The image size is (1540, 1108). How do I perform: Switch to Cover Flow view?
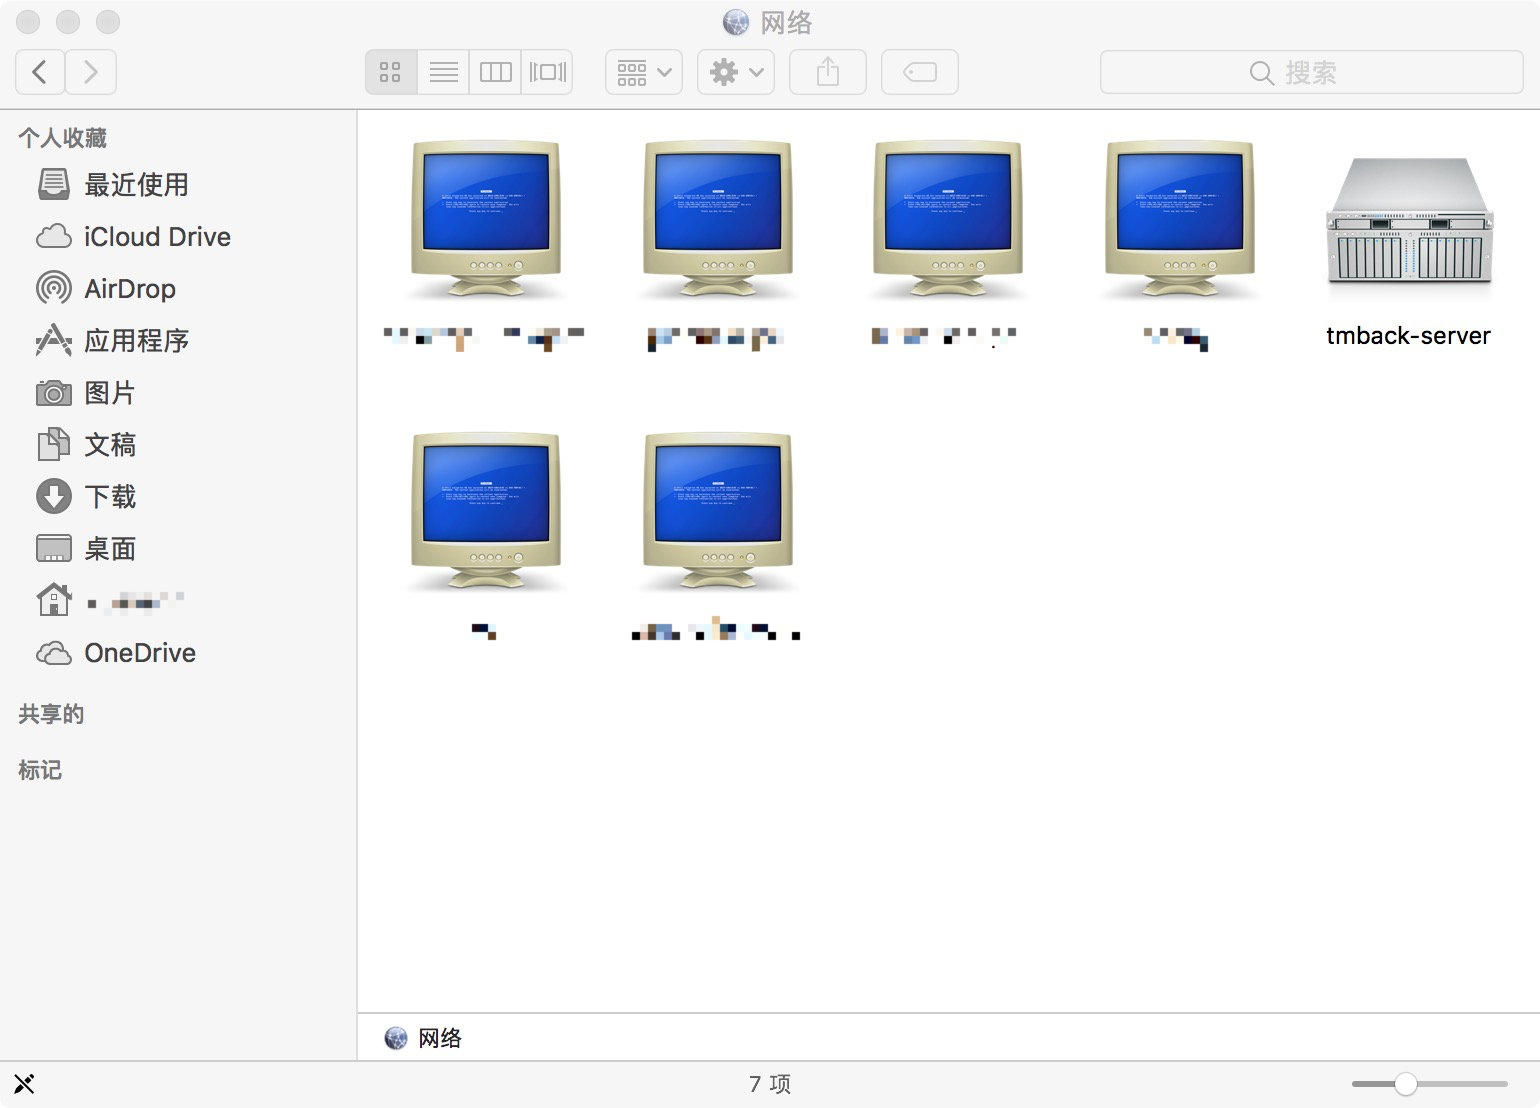[x=547, y=72]
